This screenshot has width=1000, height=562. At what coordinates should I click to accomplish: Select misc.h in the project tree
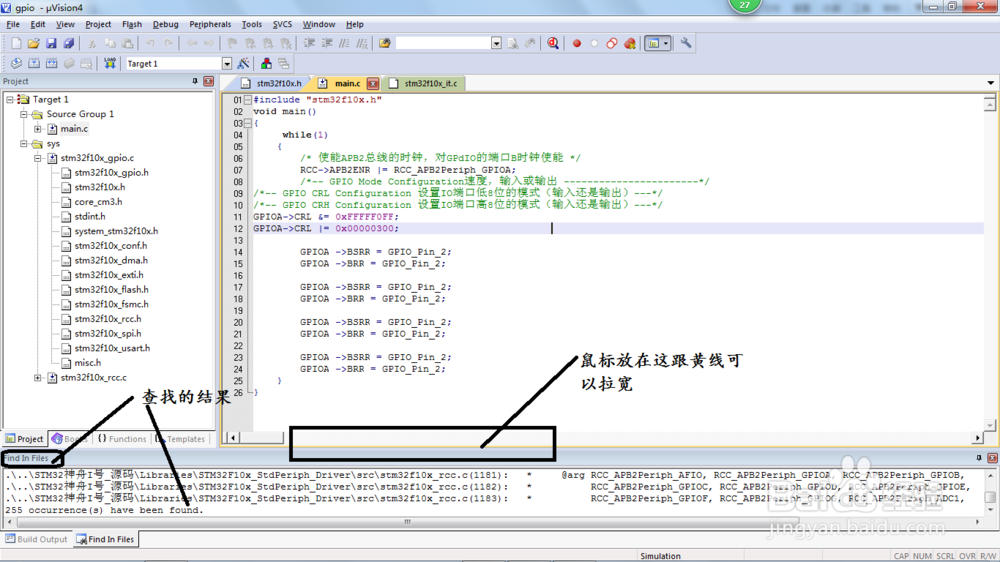click(87, 362)
